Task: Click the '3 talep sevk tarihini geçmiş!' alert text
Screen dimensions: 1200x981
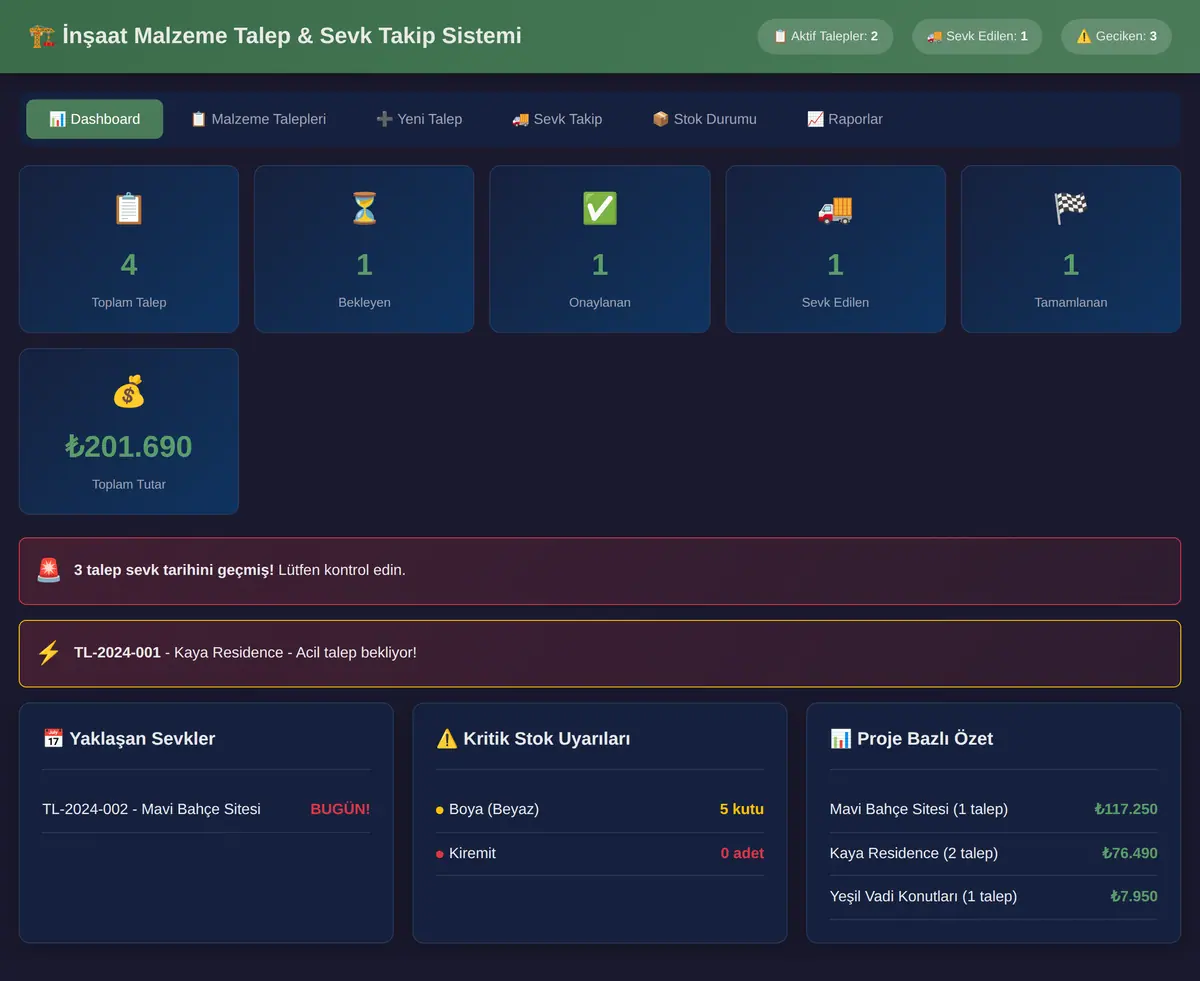Action: 174,570
